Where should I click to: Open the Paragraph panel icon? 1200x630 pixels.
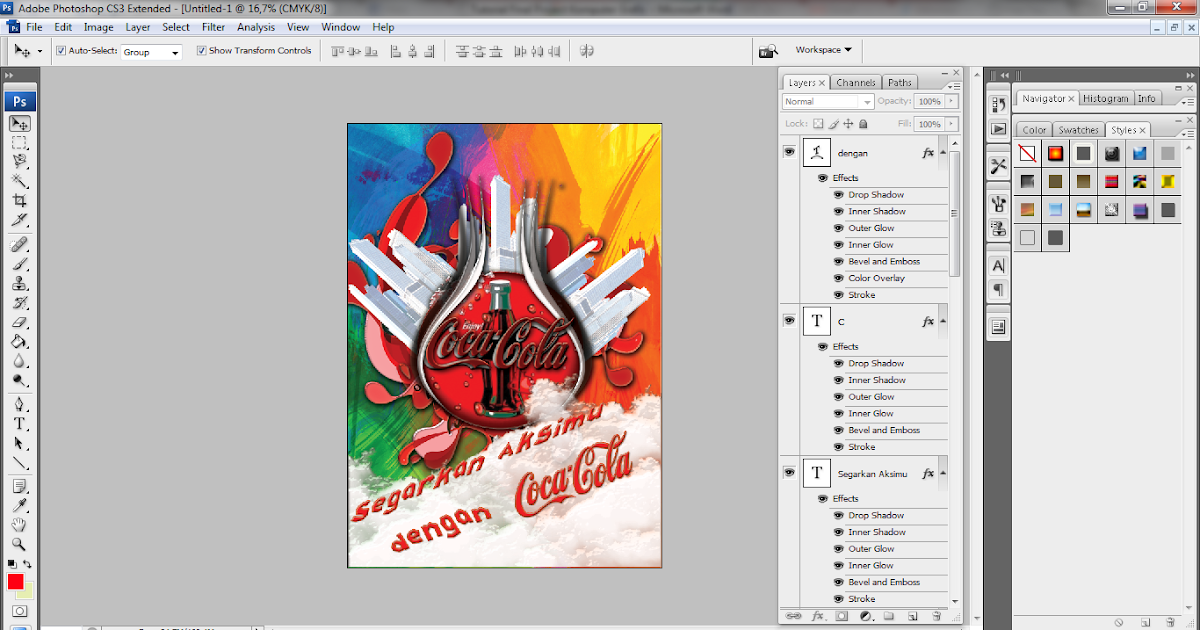pos(998,289)
